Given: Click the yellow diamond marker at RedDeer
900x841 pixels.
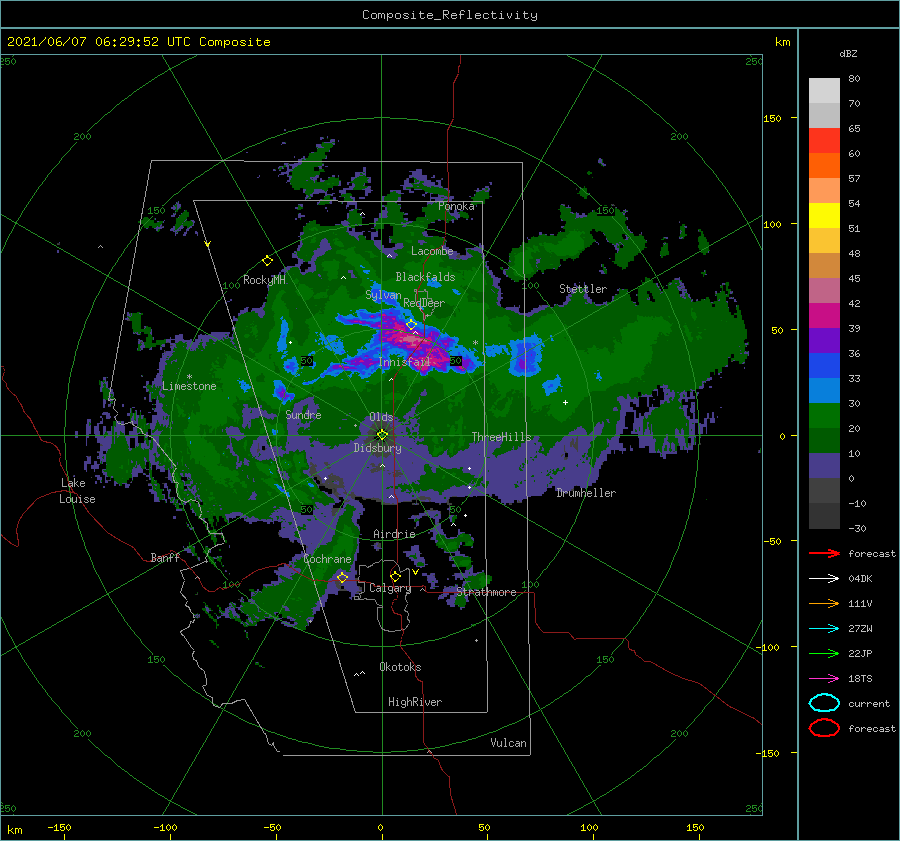Looking at the screenshot, I should click(x=411, y=325).
